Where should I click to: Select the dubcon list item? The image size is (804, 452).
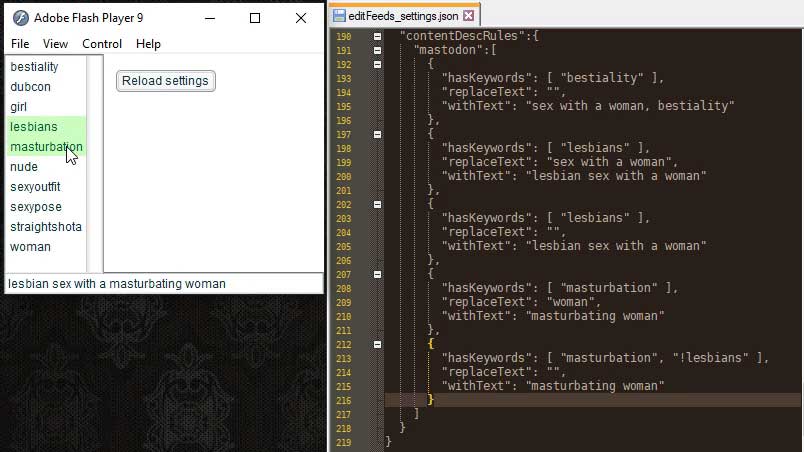(x=31, y=87)
